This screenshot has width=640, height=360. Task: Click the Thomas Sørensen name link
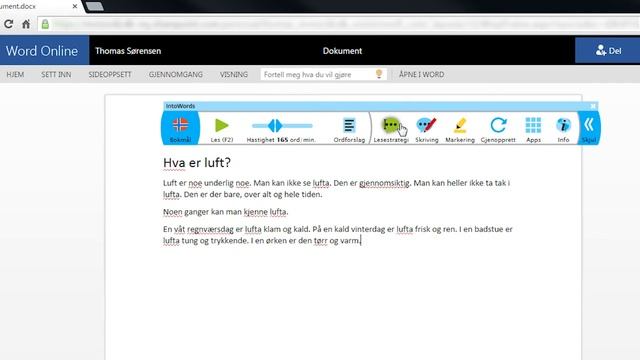(x=128, y=51)
